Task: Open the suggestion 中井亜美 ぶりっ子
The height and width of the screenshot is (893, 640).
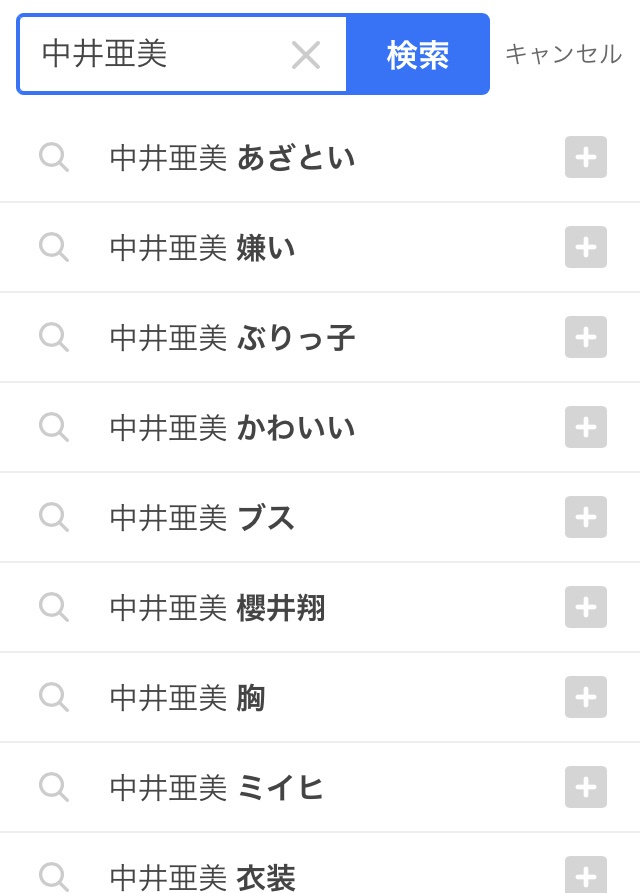Action: coord(232,338)
